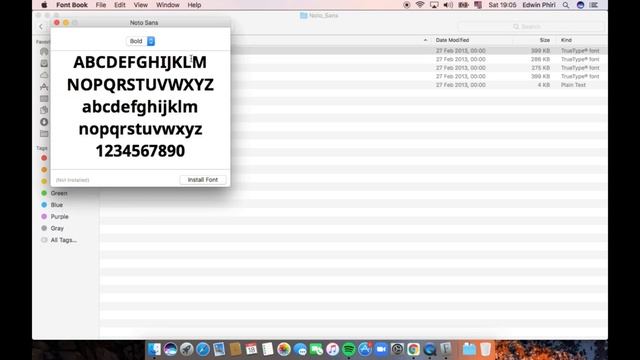The height and width of the screenshot is (360, 640).
Task: Open the folder stack in the Dock
Action: coord(469,349)
